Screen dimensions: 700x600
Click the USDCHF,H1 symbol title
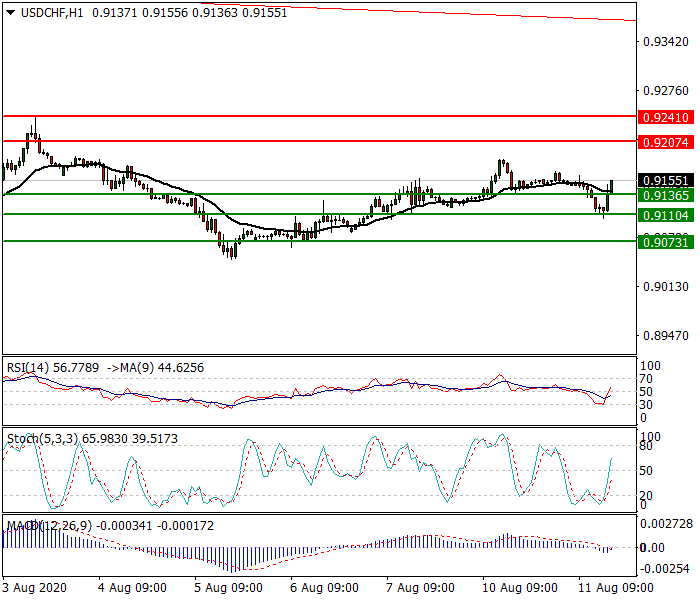click(52, 13)
